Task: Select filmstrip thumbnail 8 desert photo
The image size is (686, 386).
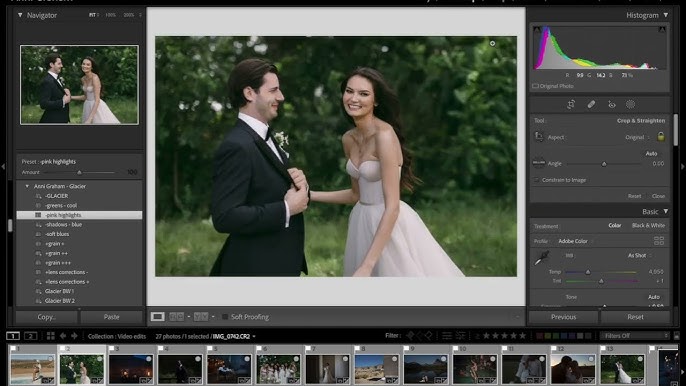Action: click(377, 369)
